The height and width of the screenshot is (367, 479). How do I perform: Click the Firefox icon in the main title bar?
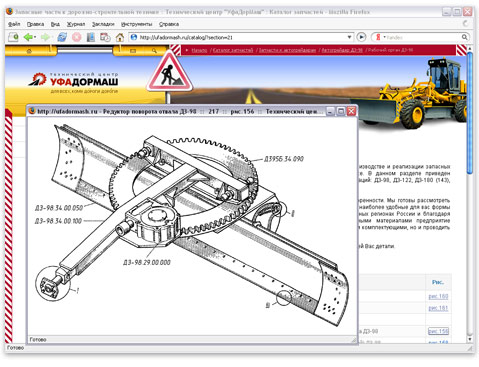pyautogui.click(x=9, y=12)
